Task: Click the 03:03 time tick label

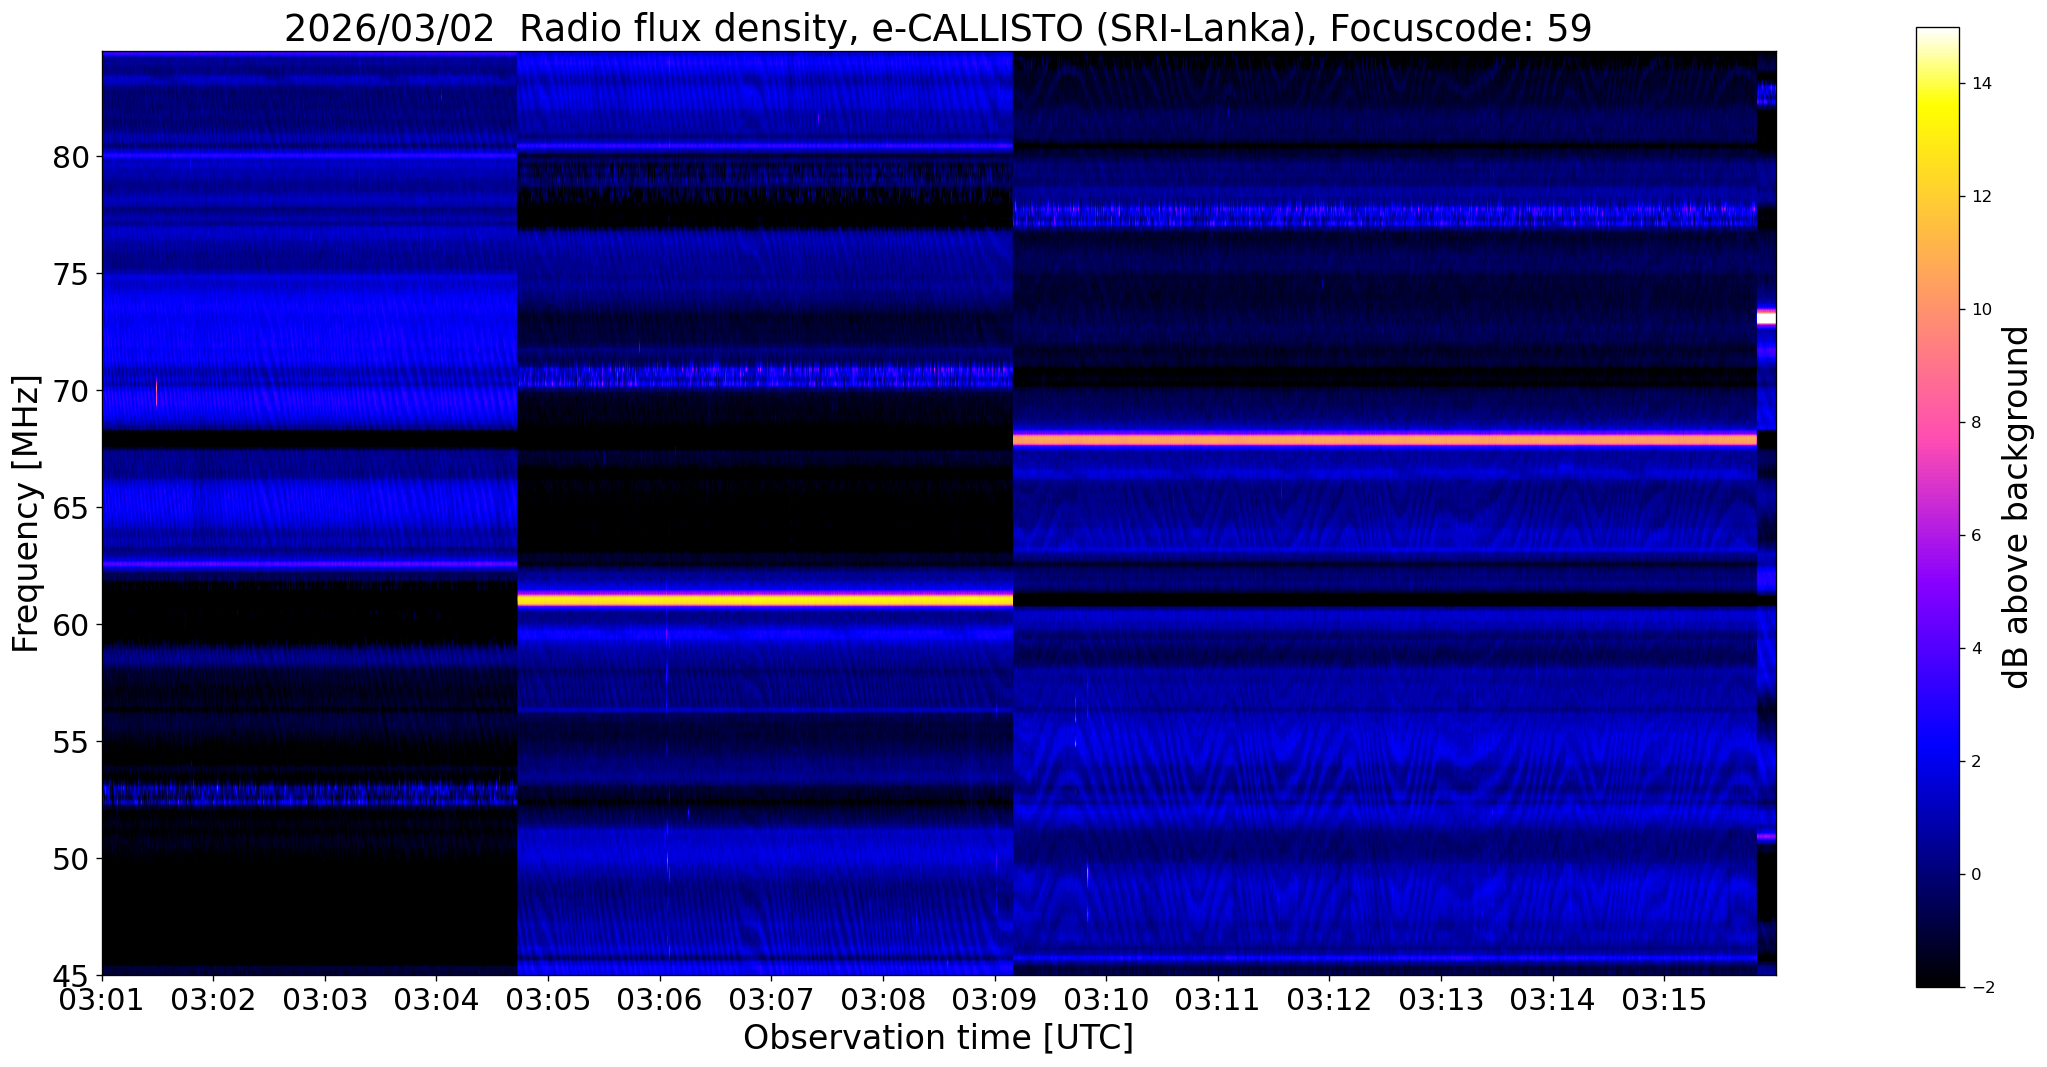Action: click(325, 999)
